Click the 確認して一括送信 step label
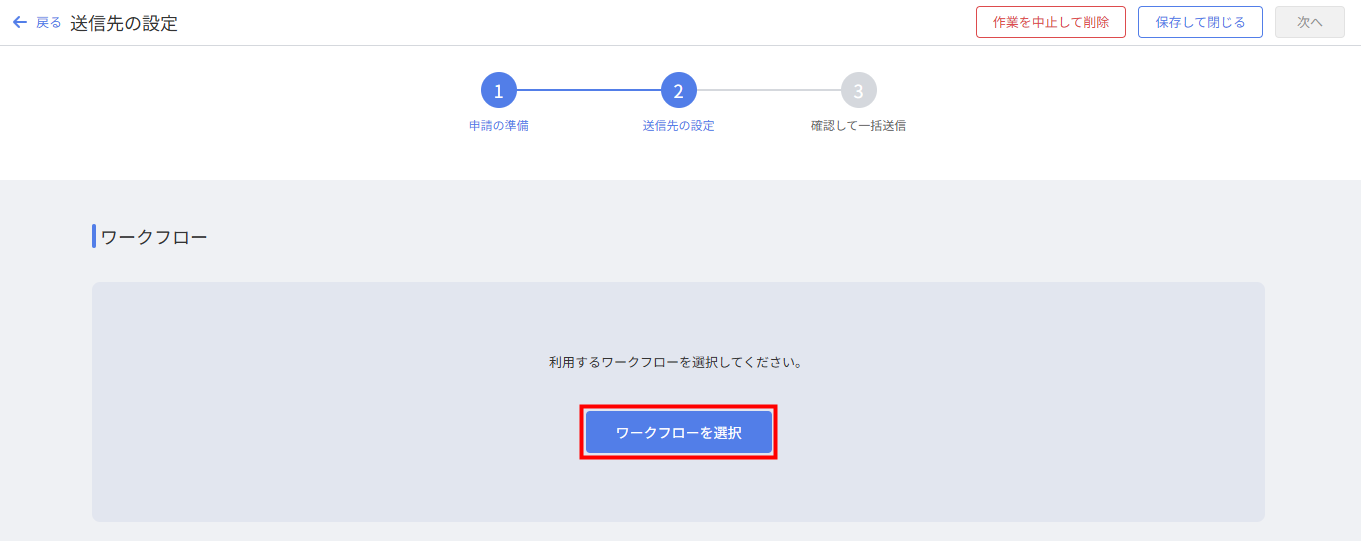This screenshot has height=541, width=1361. pos(858,126)
